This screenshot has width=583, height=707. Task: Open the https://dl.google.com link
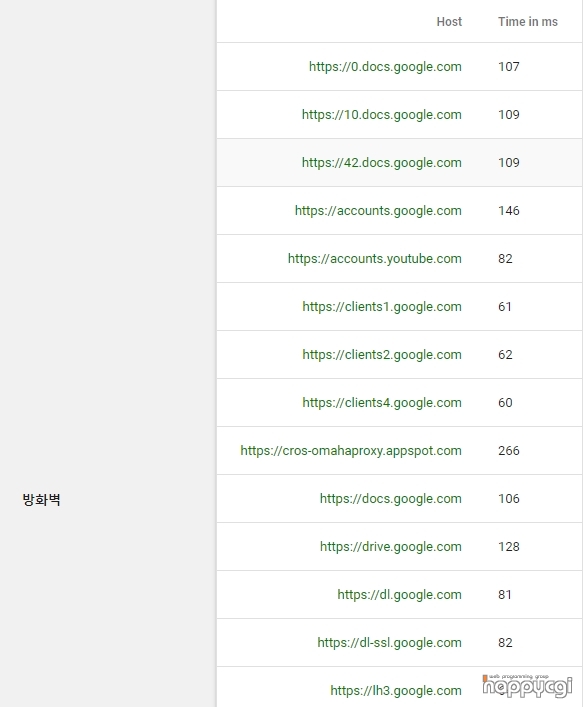pyautogui.click(x=399, y=595)
